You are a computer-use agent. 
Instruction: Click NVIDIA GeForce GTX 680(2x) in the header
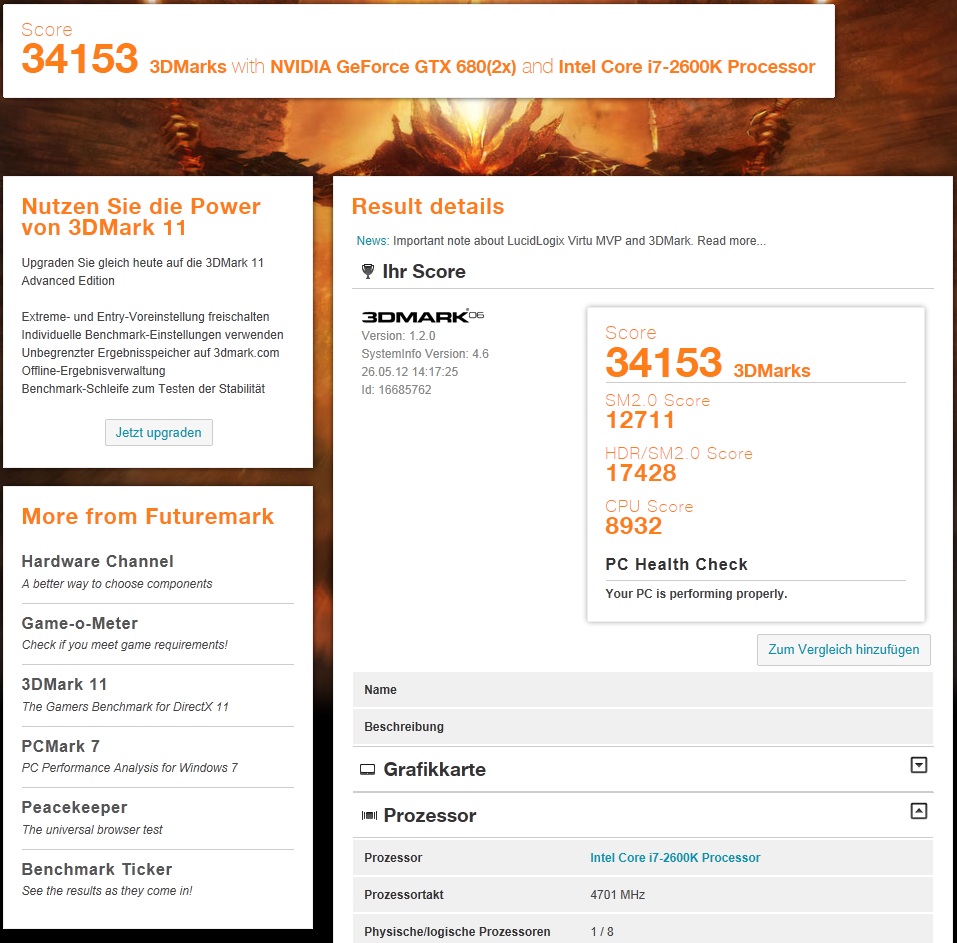pyautogui.click(x=393, y=67)
